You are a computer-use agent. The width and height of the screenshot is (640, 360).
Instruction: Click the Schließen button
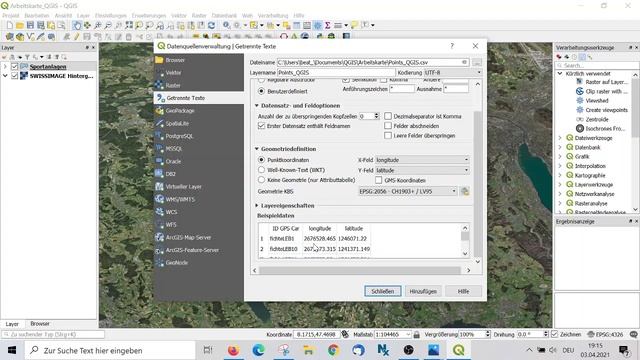[x=382, y=291]
